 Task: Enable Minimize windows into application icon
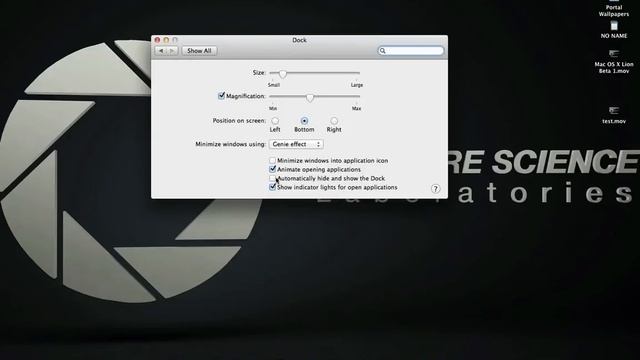272,160
